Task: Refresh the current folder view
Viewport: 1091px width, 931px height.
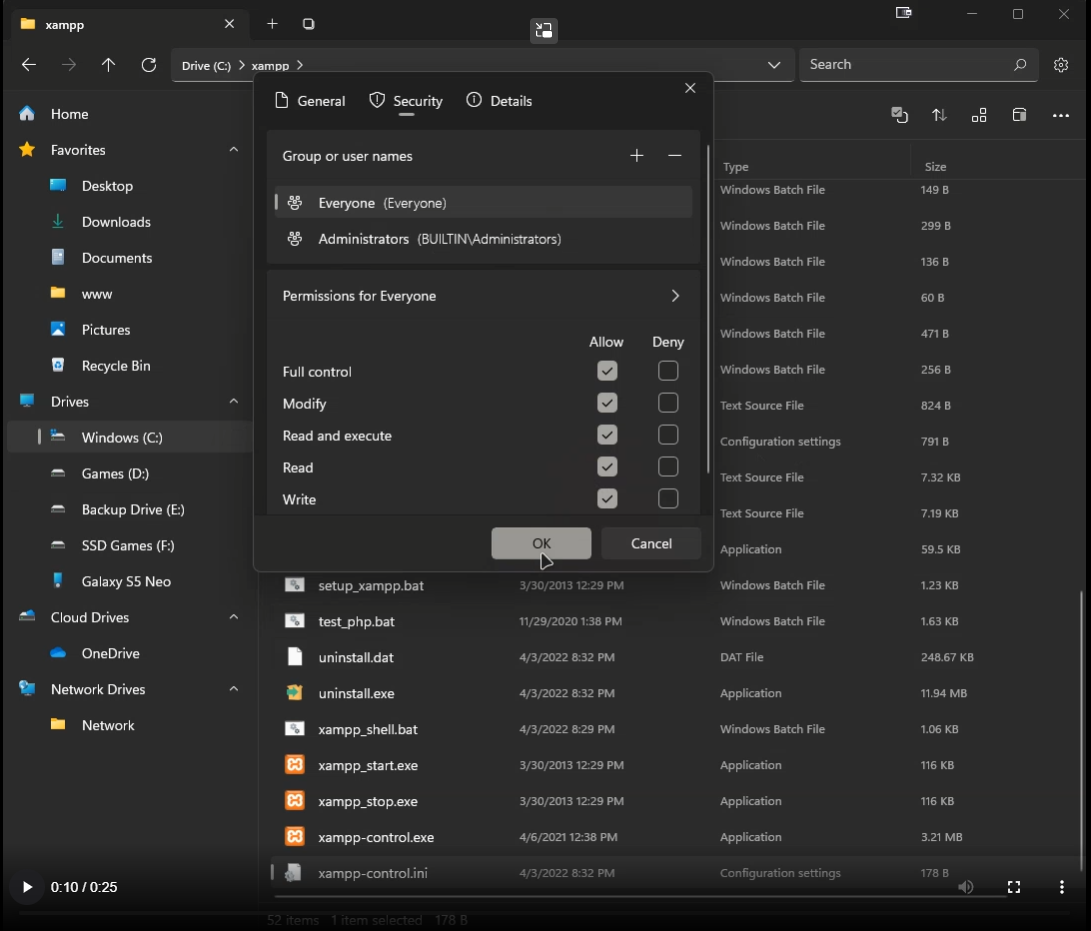Action: 149,65
